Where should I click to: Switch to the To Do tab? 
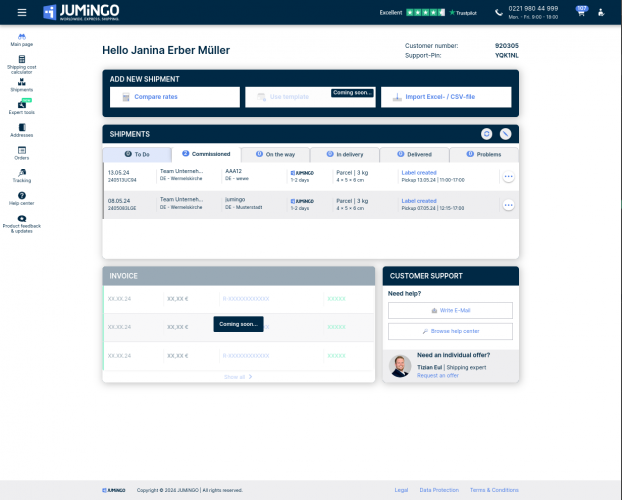[x=137, y=154]
